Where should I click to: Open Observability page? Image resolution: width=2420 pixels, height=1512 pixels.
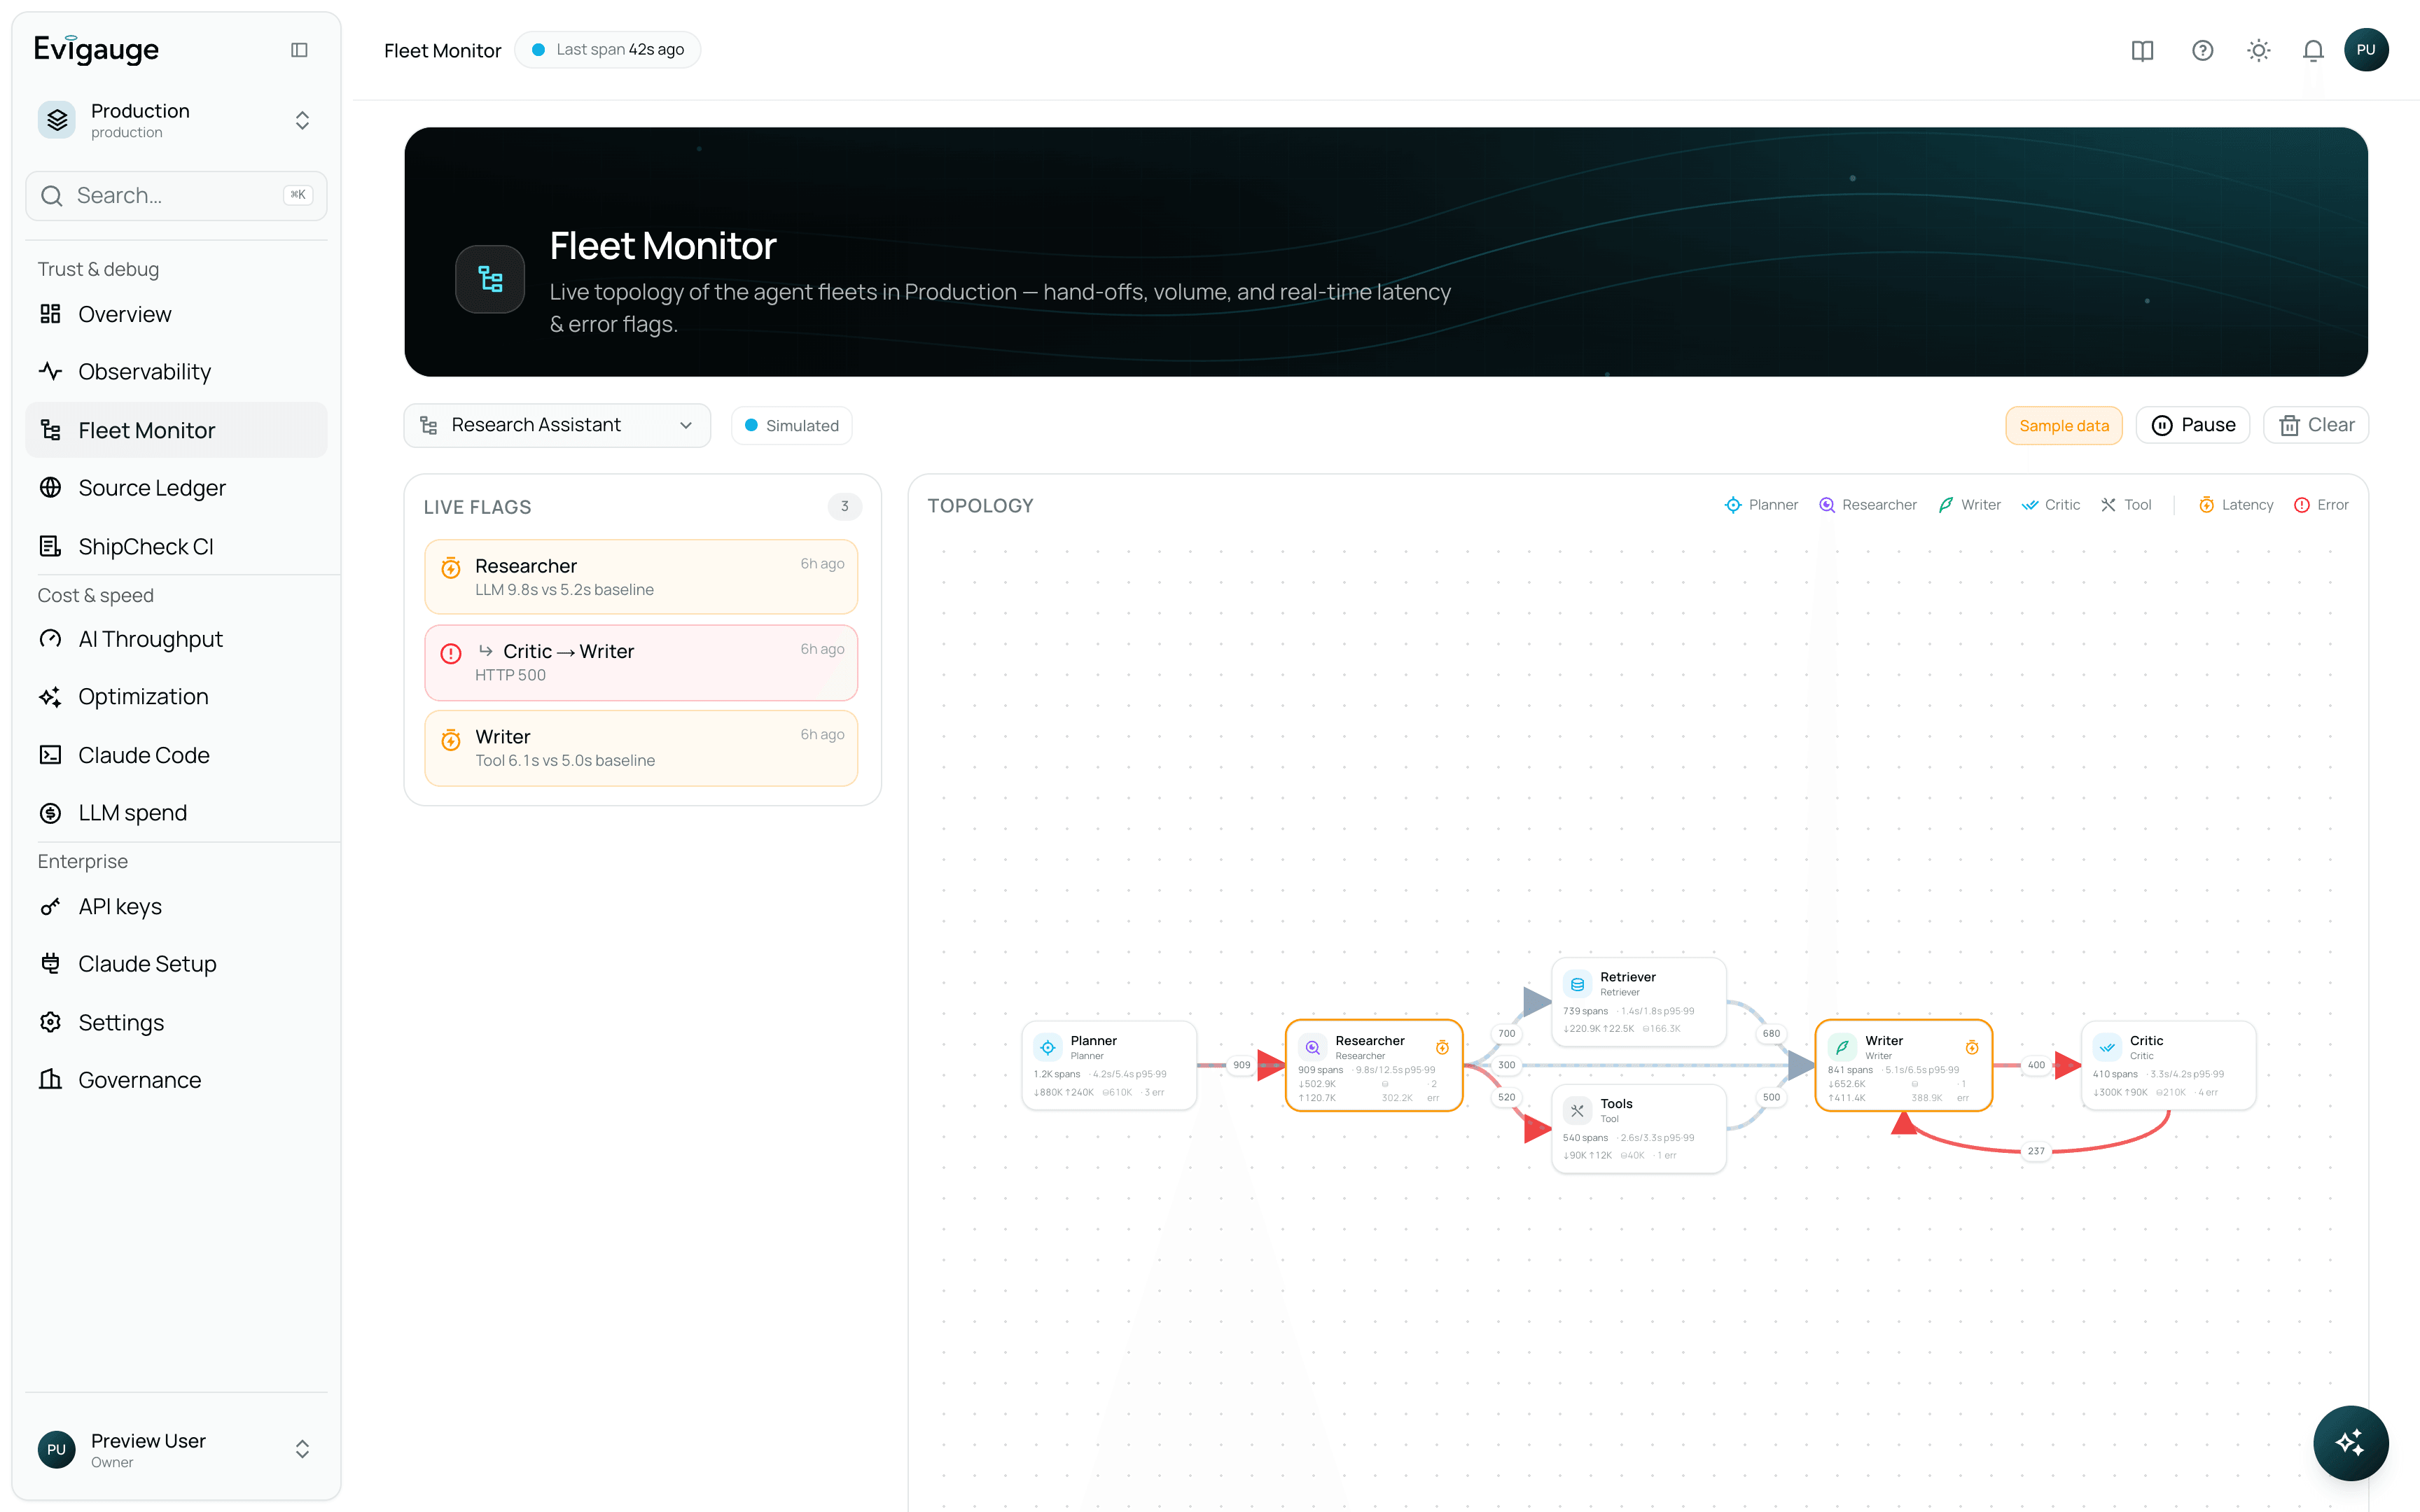coord(176,371)
